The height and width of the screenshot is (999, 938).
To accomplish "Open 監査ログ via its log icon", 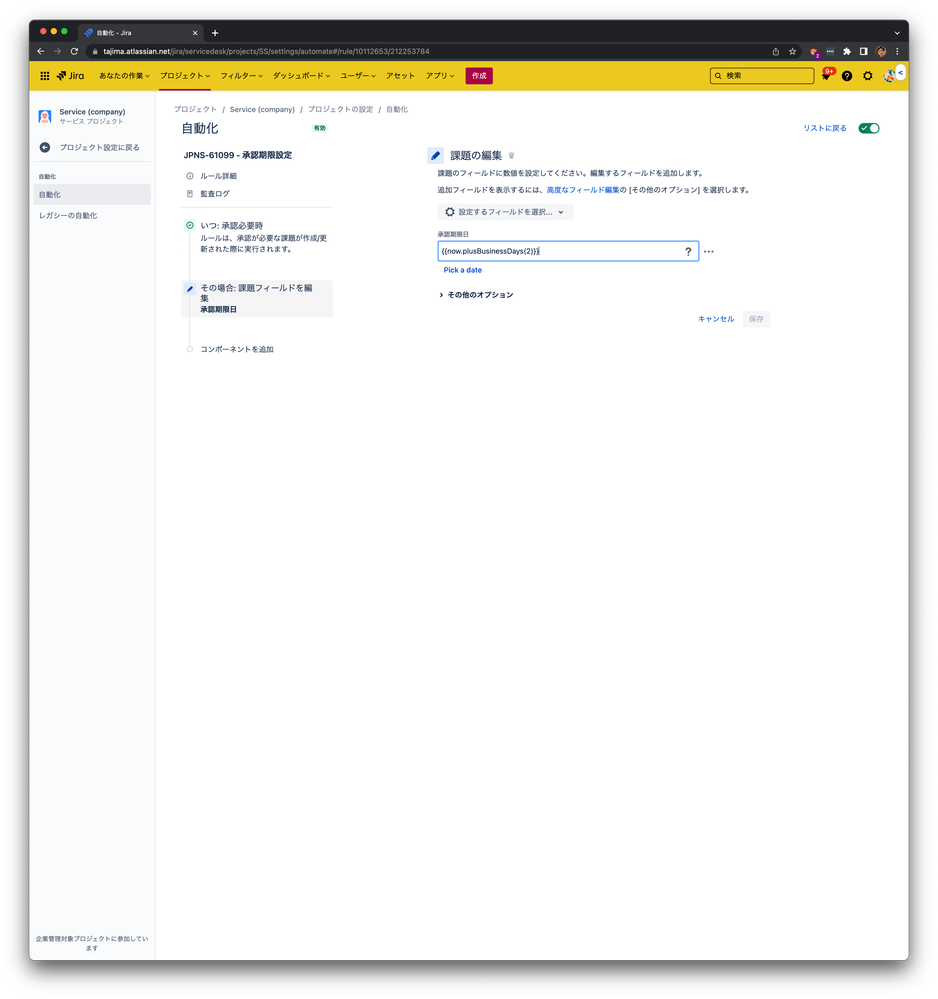I will 190,193.
